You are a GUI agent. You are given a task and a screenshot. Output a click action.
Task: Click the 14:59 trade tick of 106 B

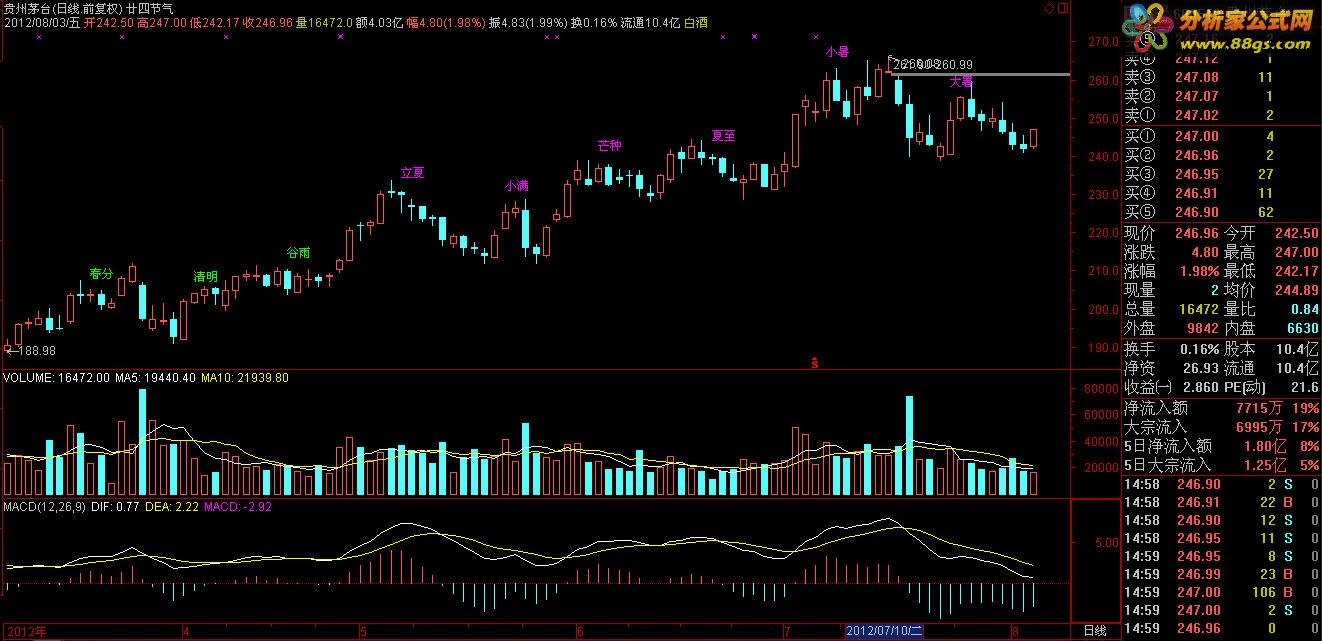[1222, 592]
